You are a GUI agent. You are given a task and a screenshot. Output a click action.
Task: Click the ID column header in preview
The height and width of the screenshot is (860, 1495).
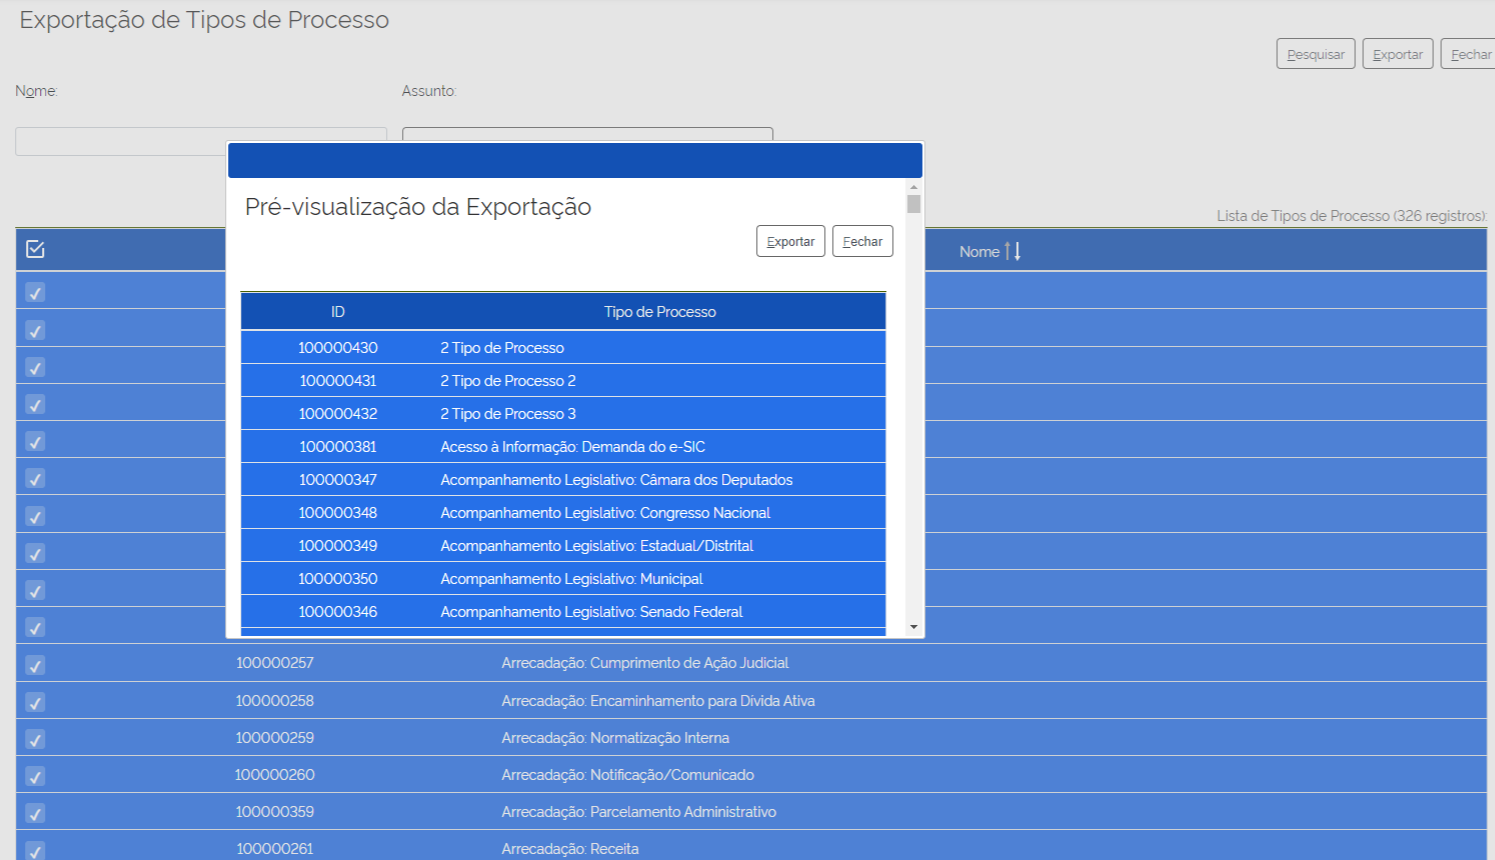(x=338, y=311)
